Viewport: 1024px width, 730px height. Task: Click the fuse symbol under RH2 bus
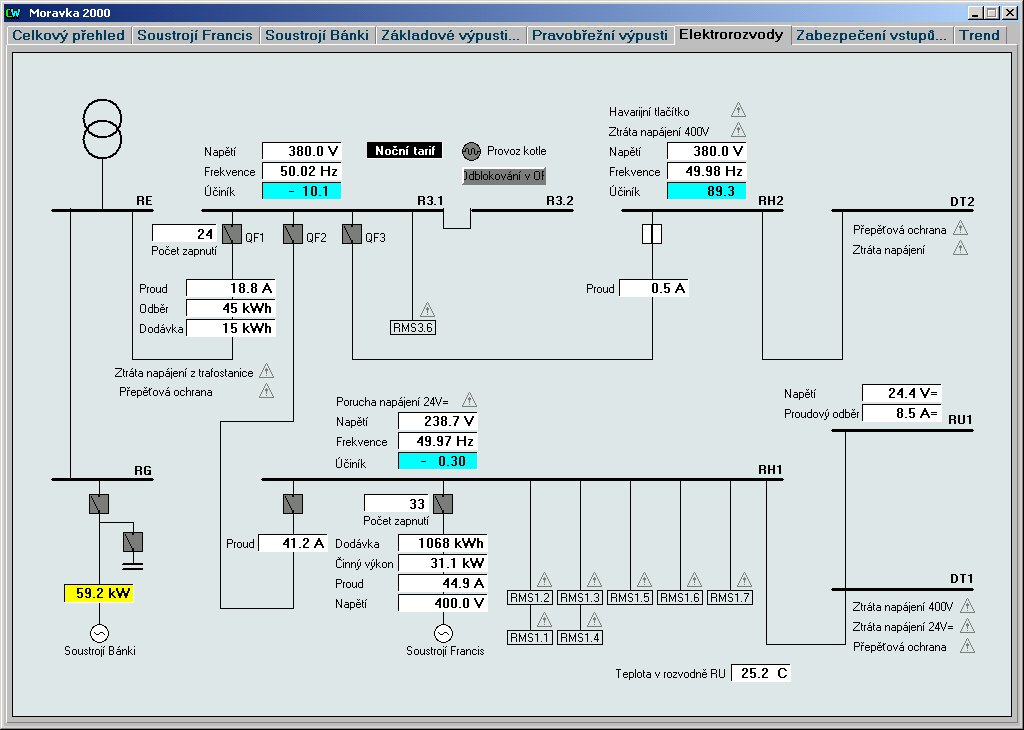pyautogui.click(x=651, y=234)
